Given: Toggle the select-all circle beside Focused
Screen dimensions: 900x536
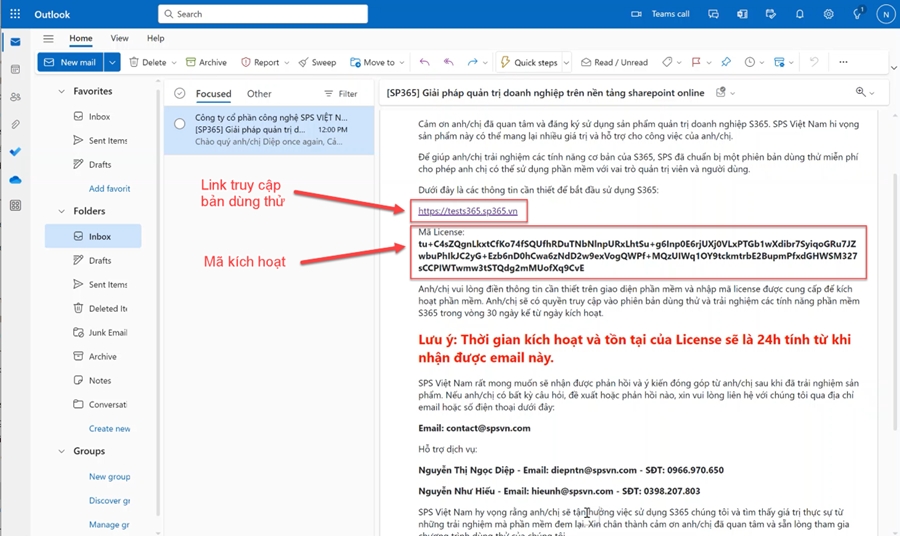Looking at the screenshot, I should click(180, 93).
